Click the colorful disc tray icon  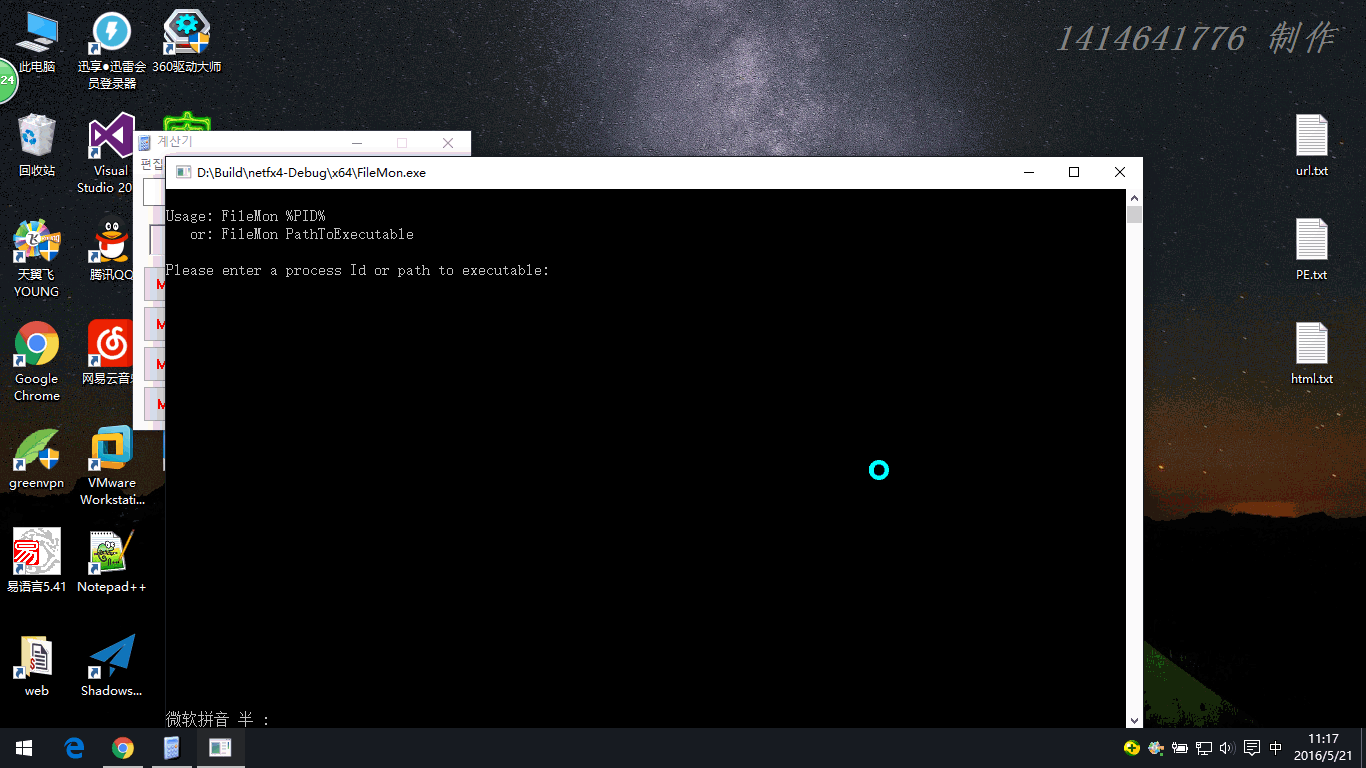(x=1156, y=748)
